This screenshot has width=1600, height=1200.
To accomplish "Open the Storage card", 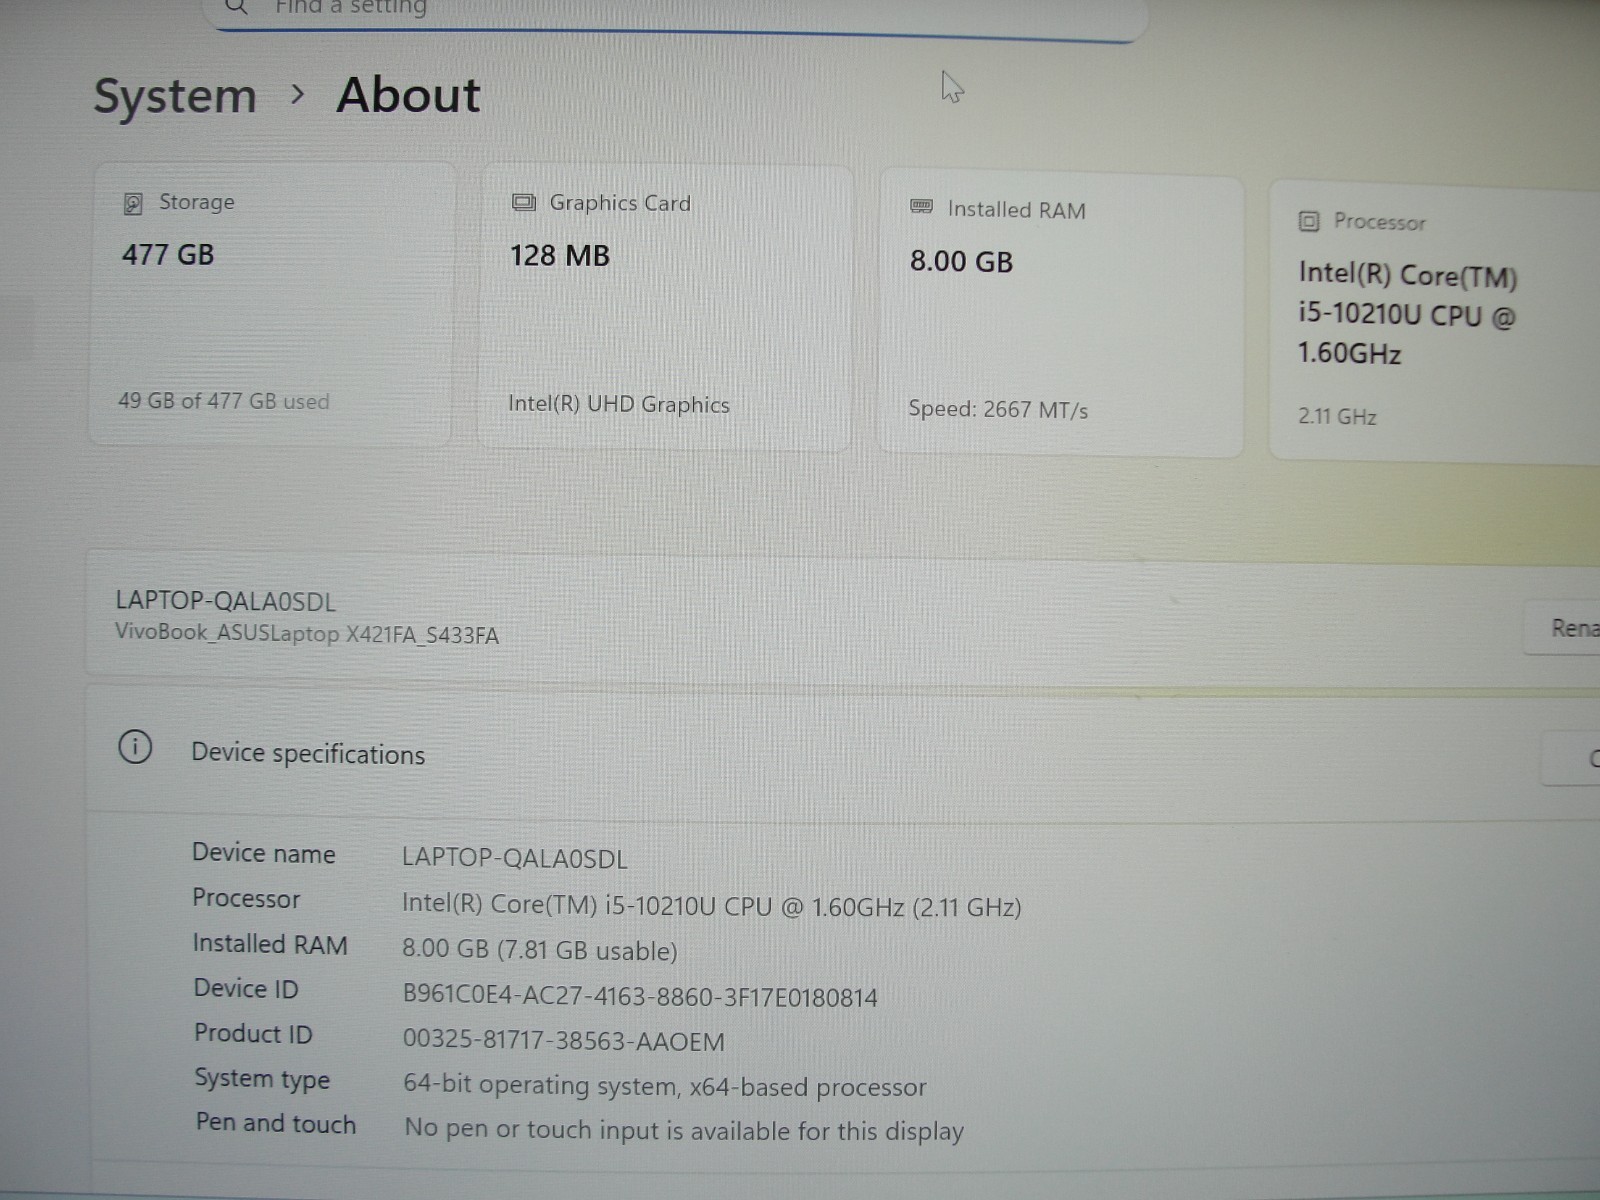I will (x=270, y=303).
